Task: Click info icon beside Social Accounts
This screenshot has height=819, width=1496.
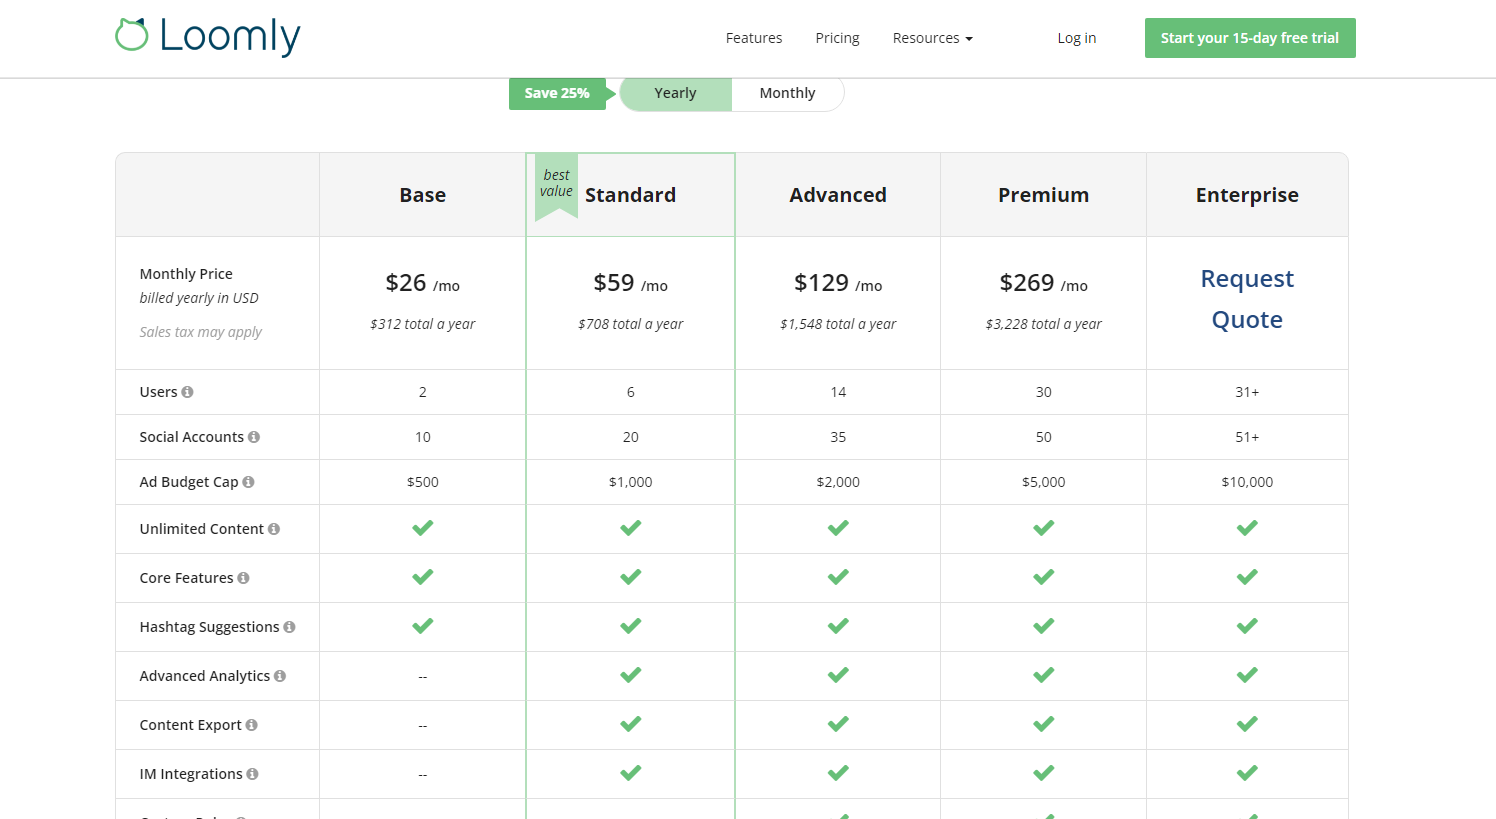Action: [254, 437]
